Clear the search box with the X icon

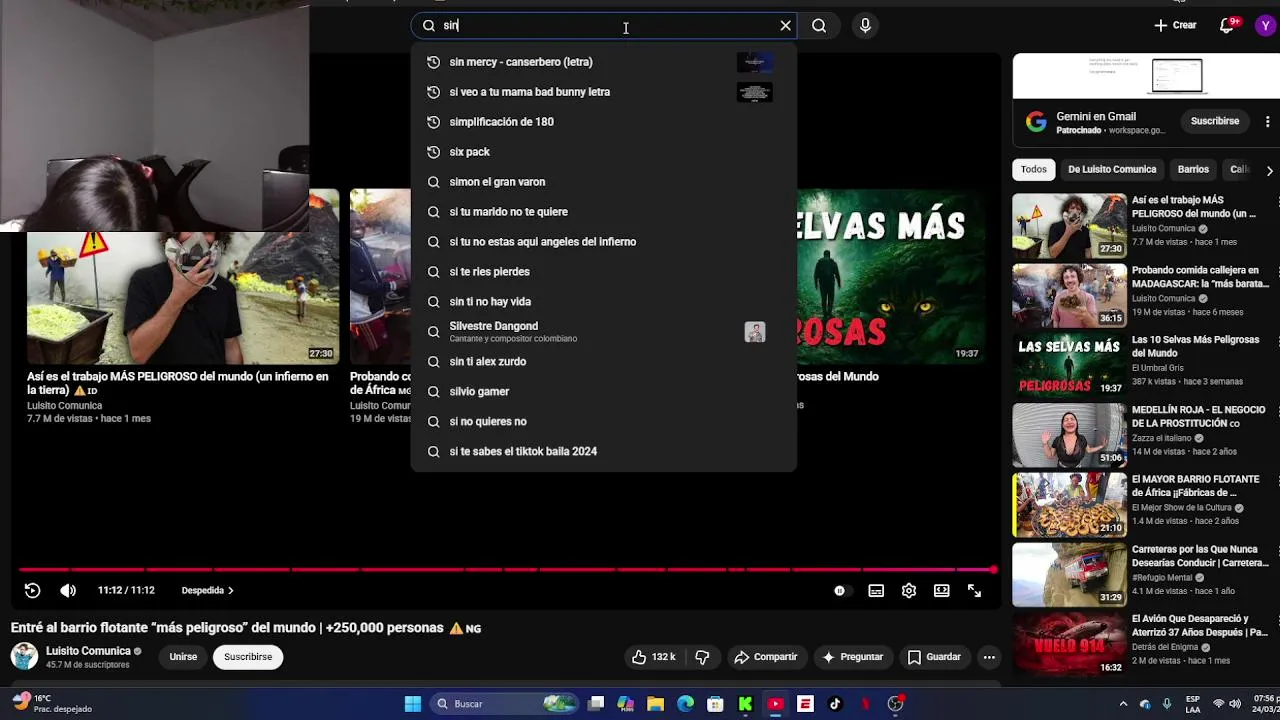pos(785,26)
